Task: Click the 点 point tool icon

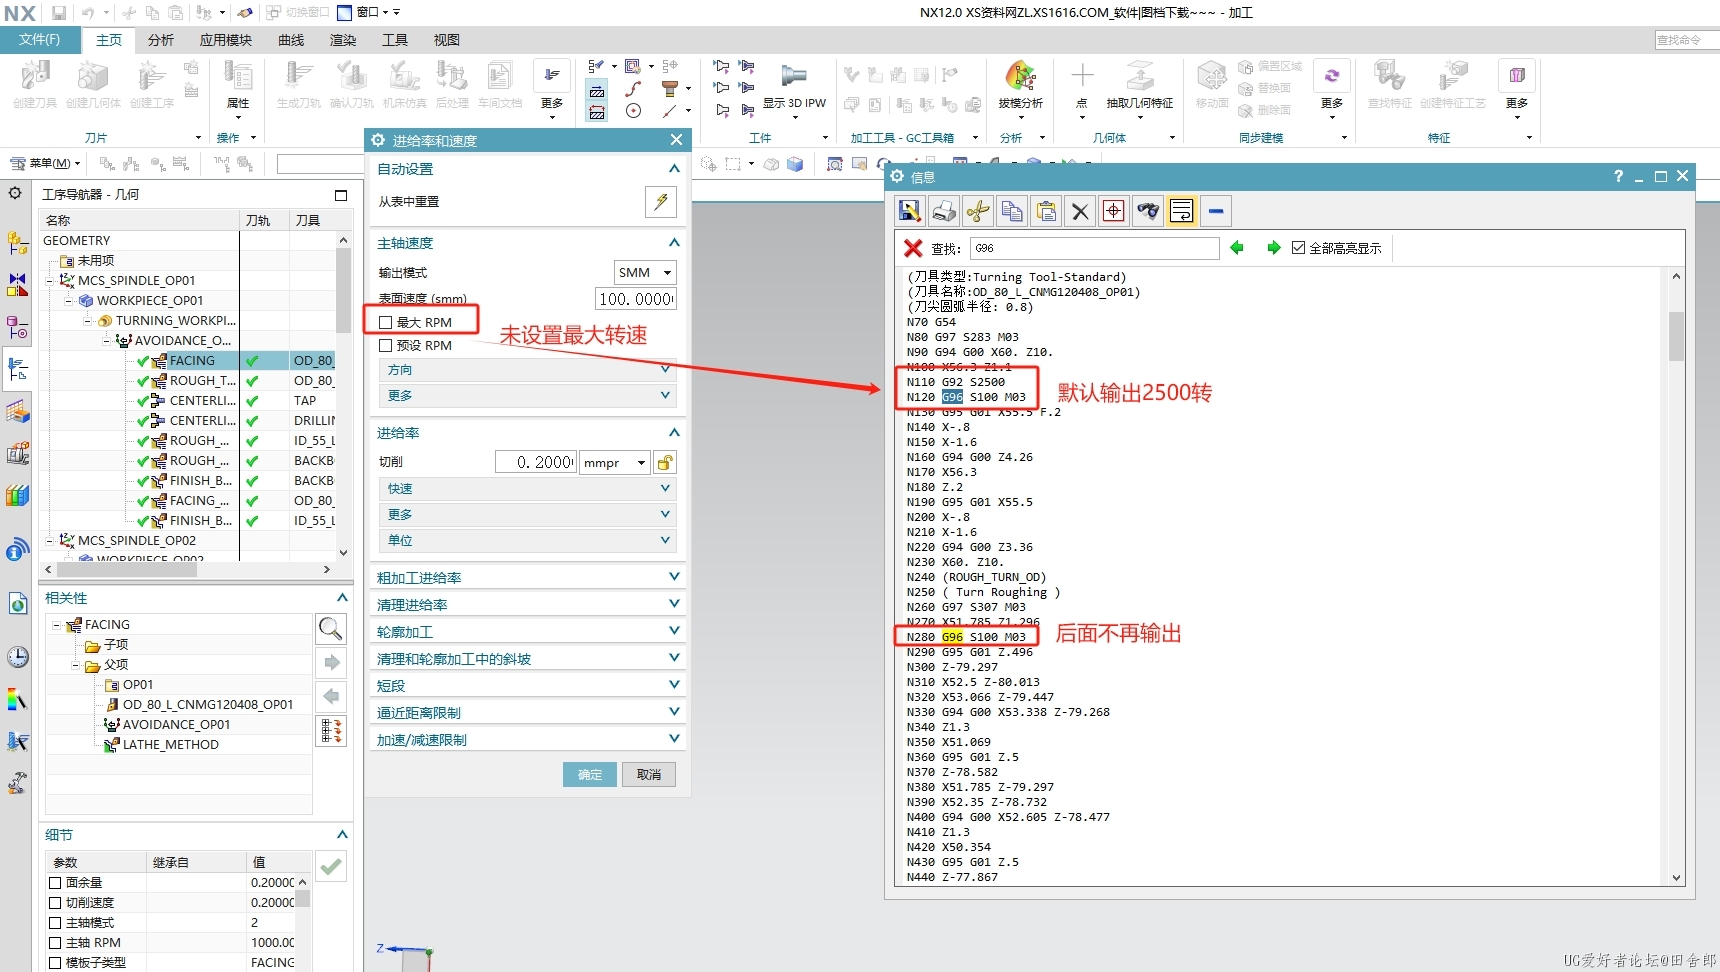Action: tap(1082, 76)
